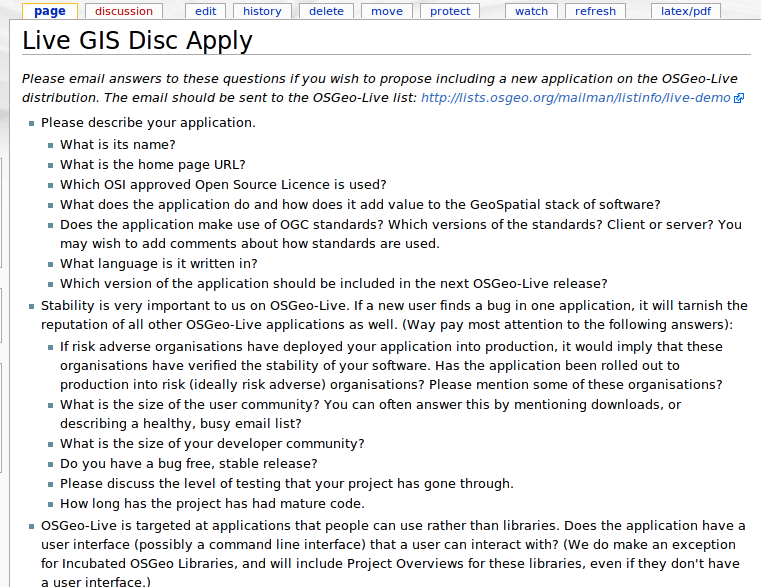Select the delete tab
Viewport: 761px width, 587px height.
click(326, 11)
